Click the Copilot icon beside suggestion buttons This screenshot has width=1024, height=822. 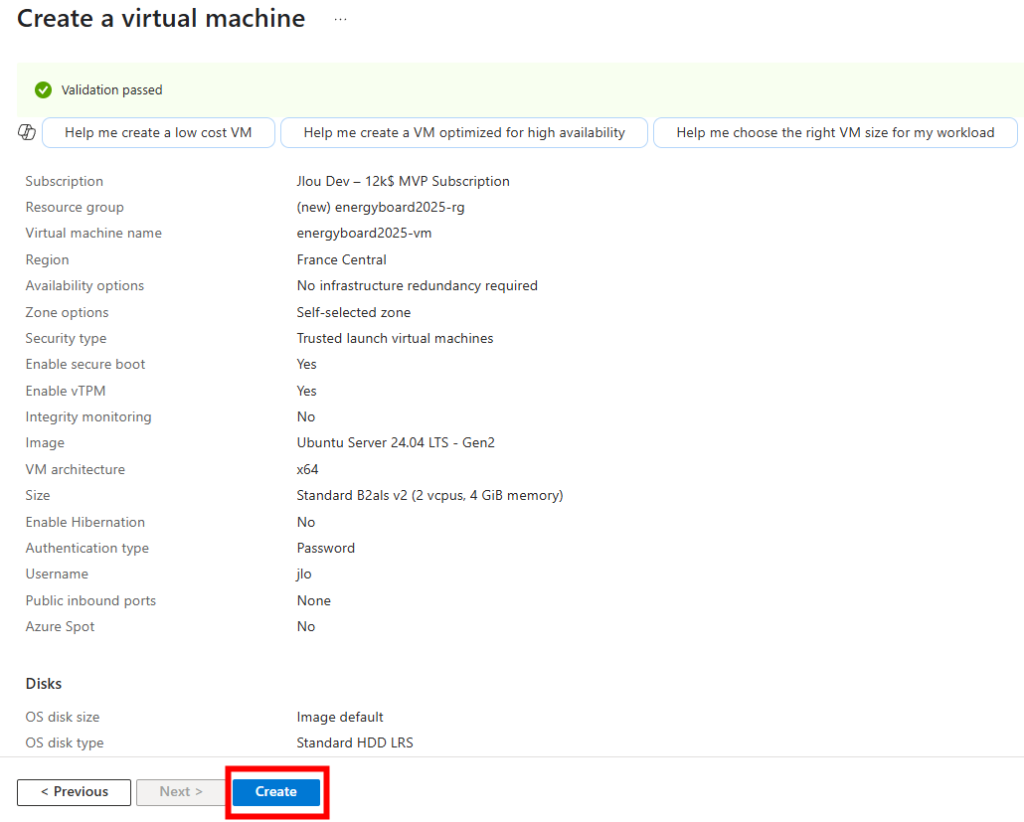[x=27, y=132]
